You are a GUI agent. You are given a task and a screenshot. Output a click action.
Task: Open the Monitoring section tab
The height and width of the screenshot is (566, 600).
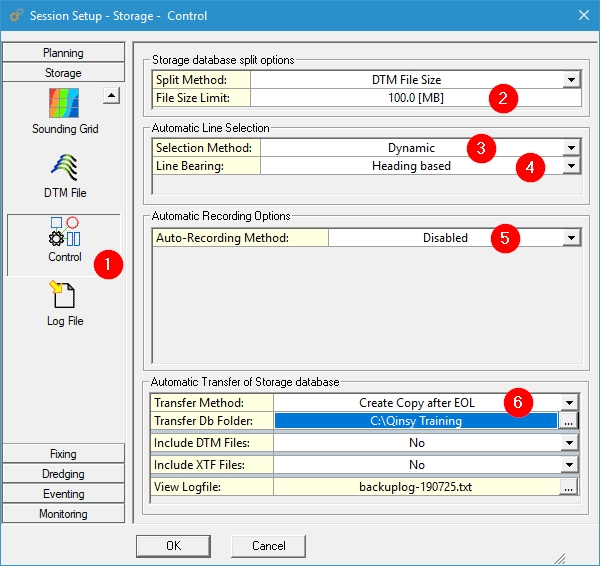(x=63, y=514)
